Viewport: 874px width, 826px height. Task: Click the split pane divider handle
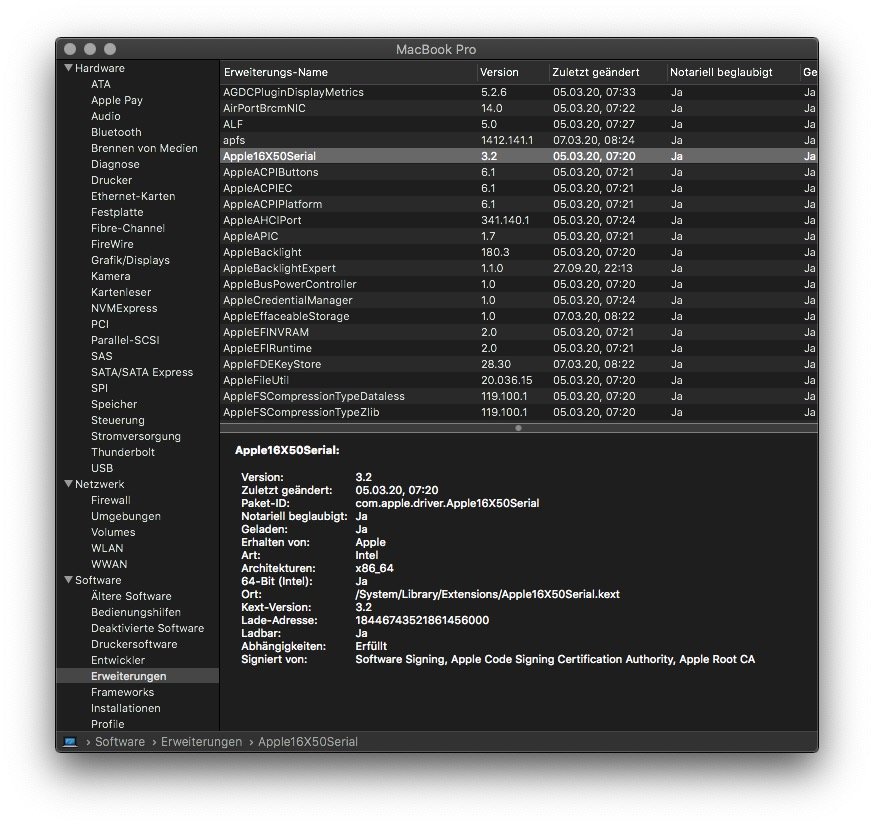[518, 428]
